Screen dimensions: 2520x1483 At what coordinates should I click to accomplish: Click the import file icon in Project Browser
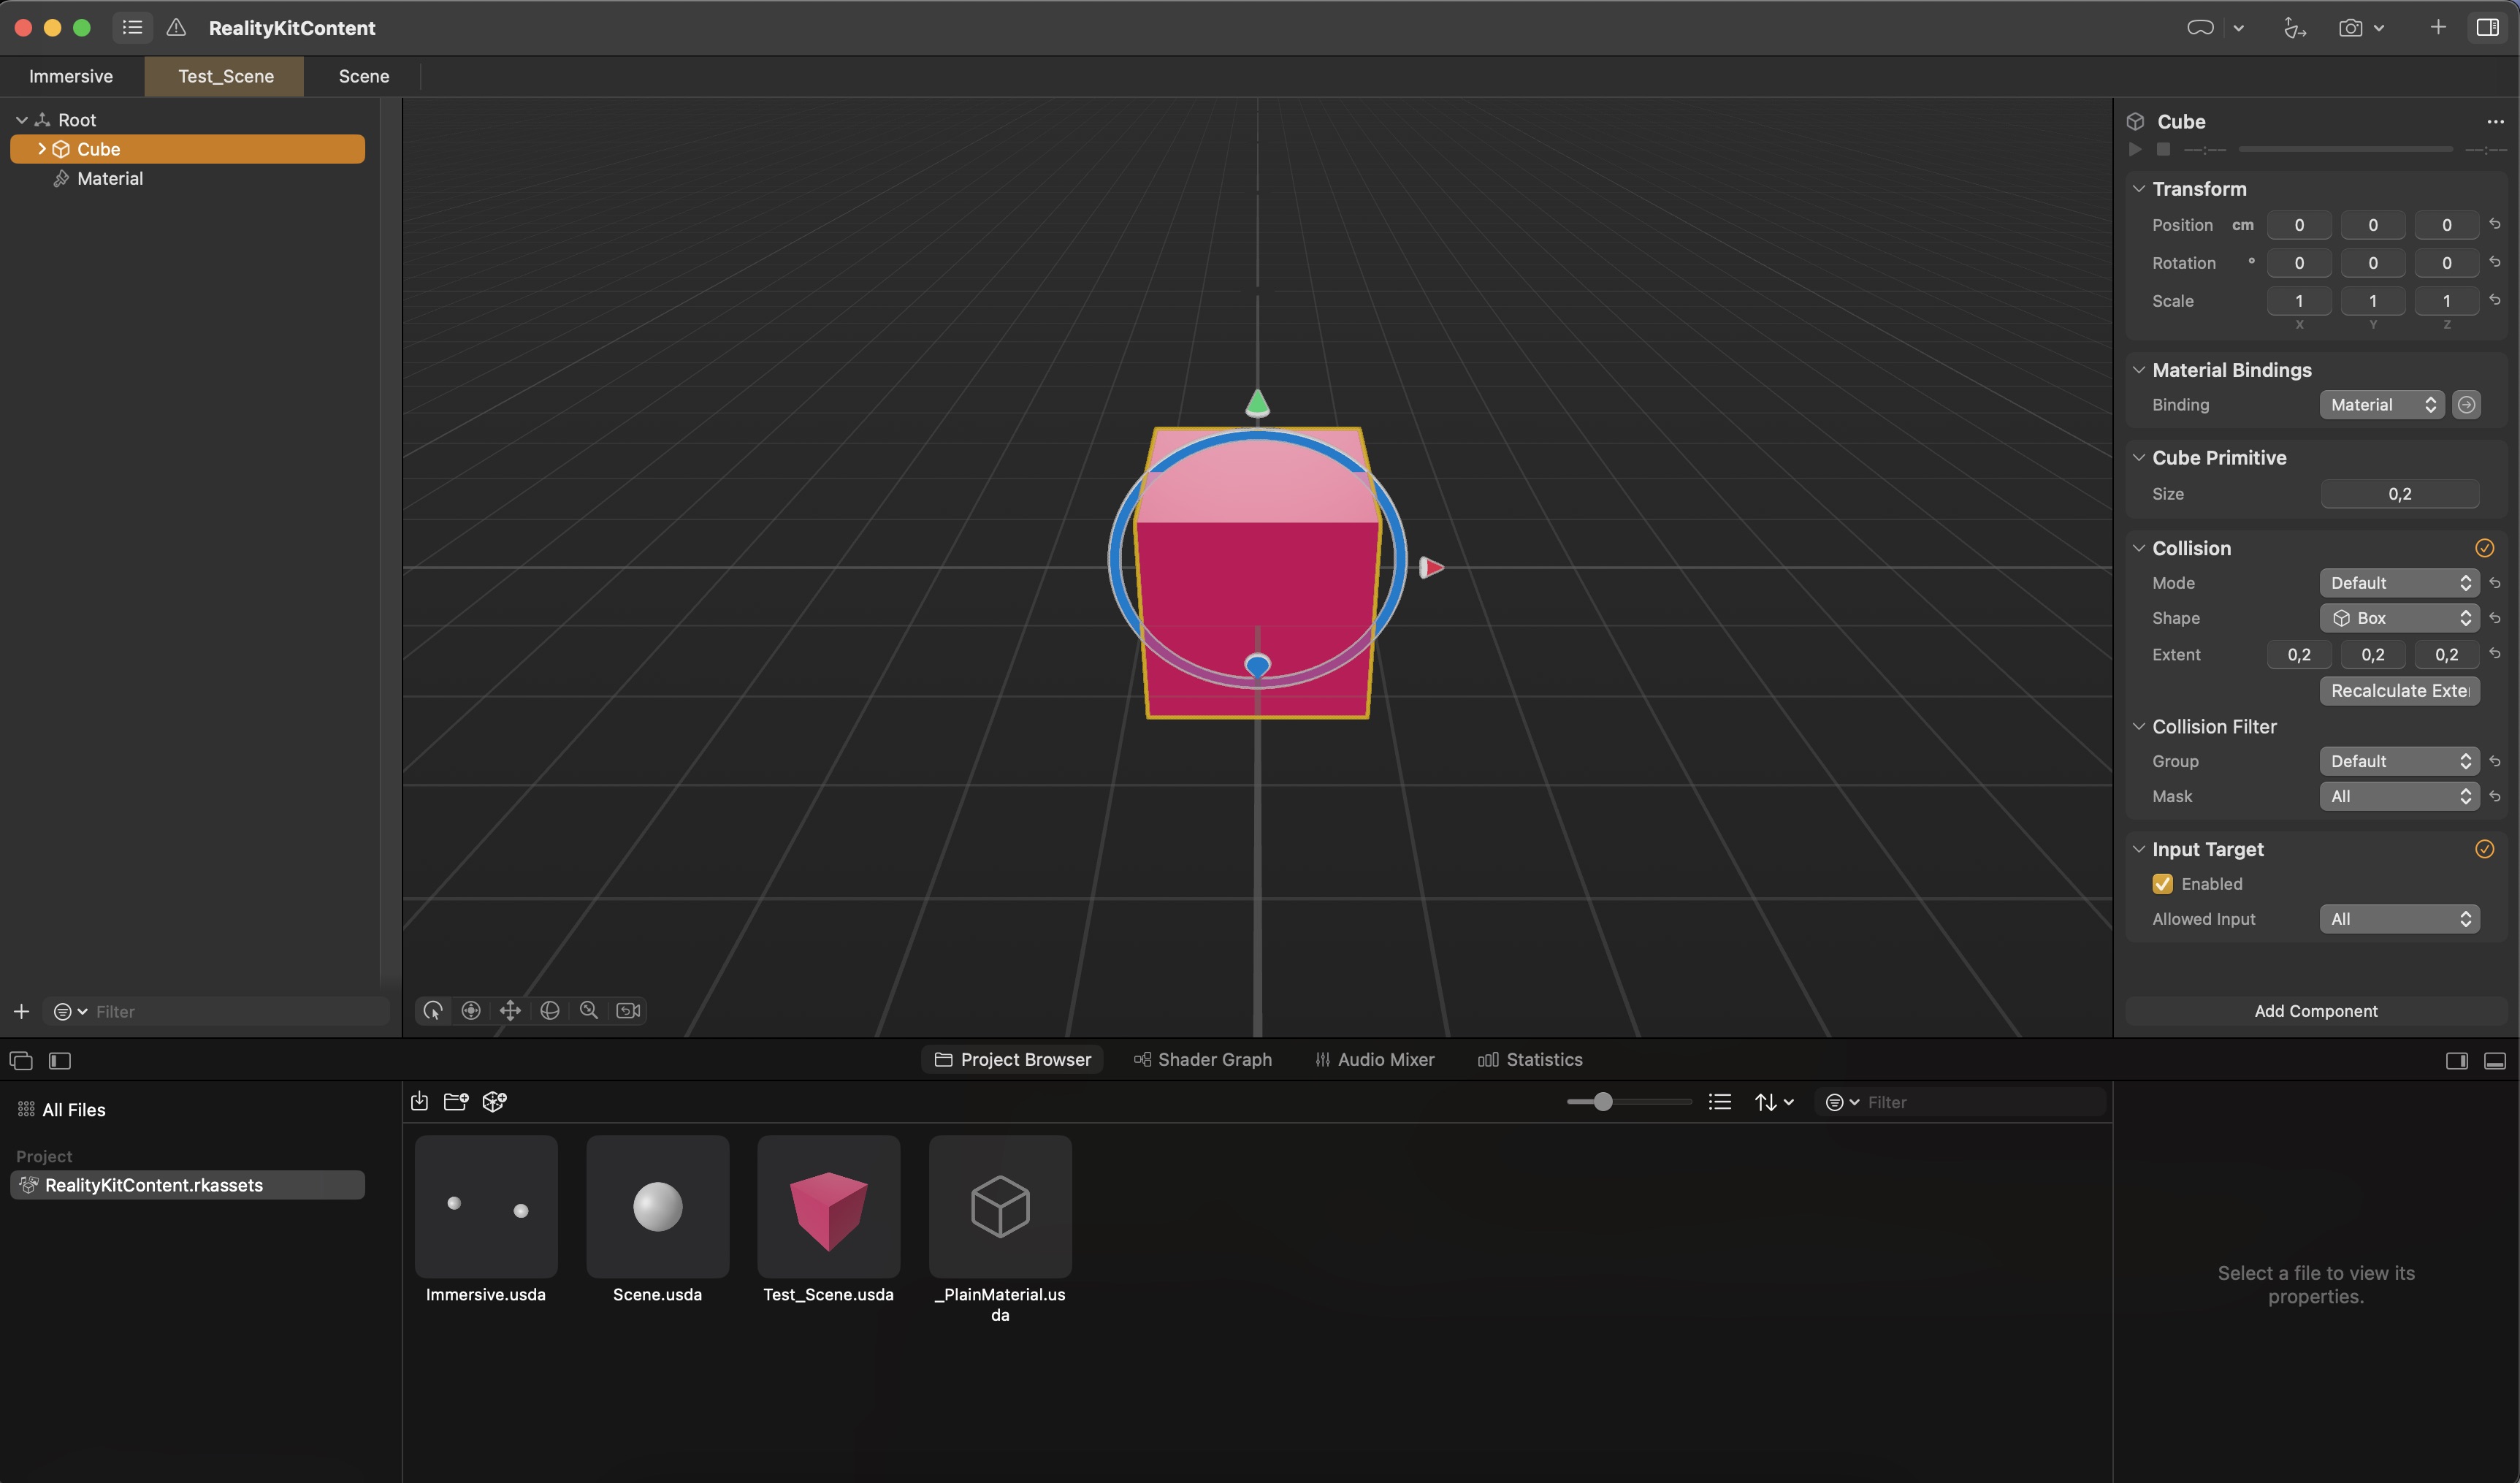419,1101
